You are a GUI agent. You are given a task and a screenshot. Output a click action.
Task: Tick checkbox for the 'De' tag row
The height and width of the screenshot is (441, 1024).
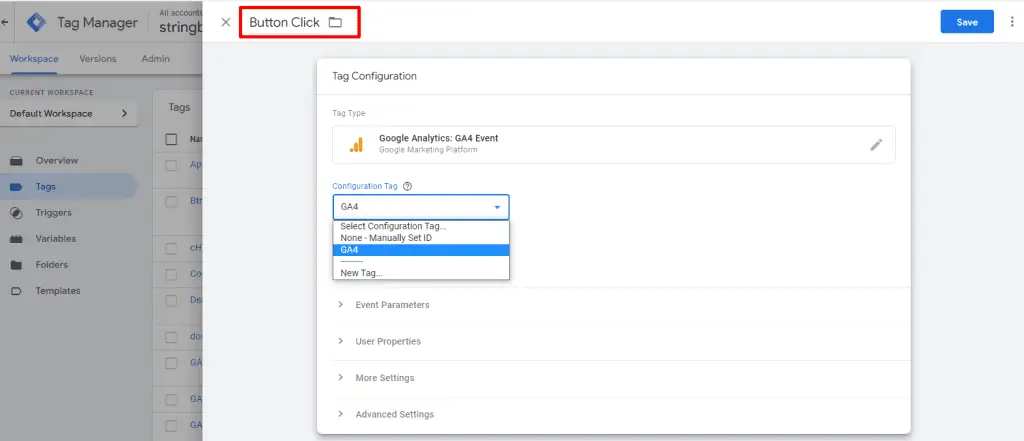171,301
